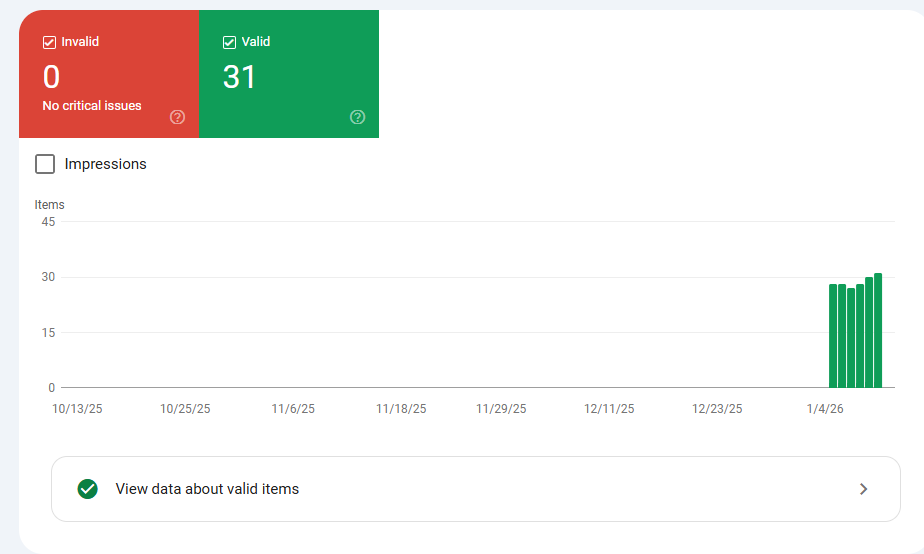Screen dimensions: 924x554
Task: Open View data about valid items
Action: click(x=207, y=489)
